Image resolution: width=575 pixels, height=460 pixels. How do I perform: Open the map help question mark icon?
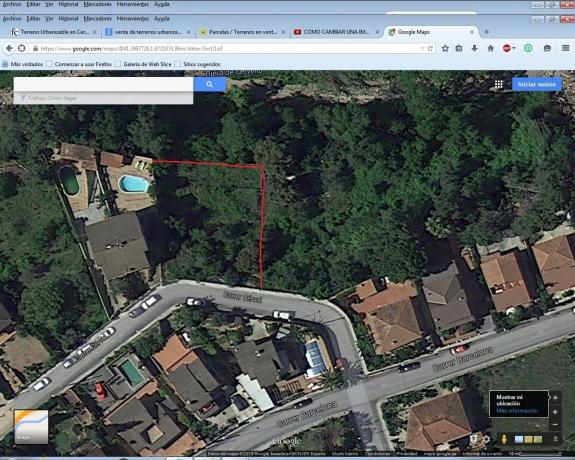click(474, 439)
